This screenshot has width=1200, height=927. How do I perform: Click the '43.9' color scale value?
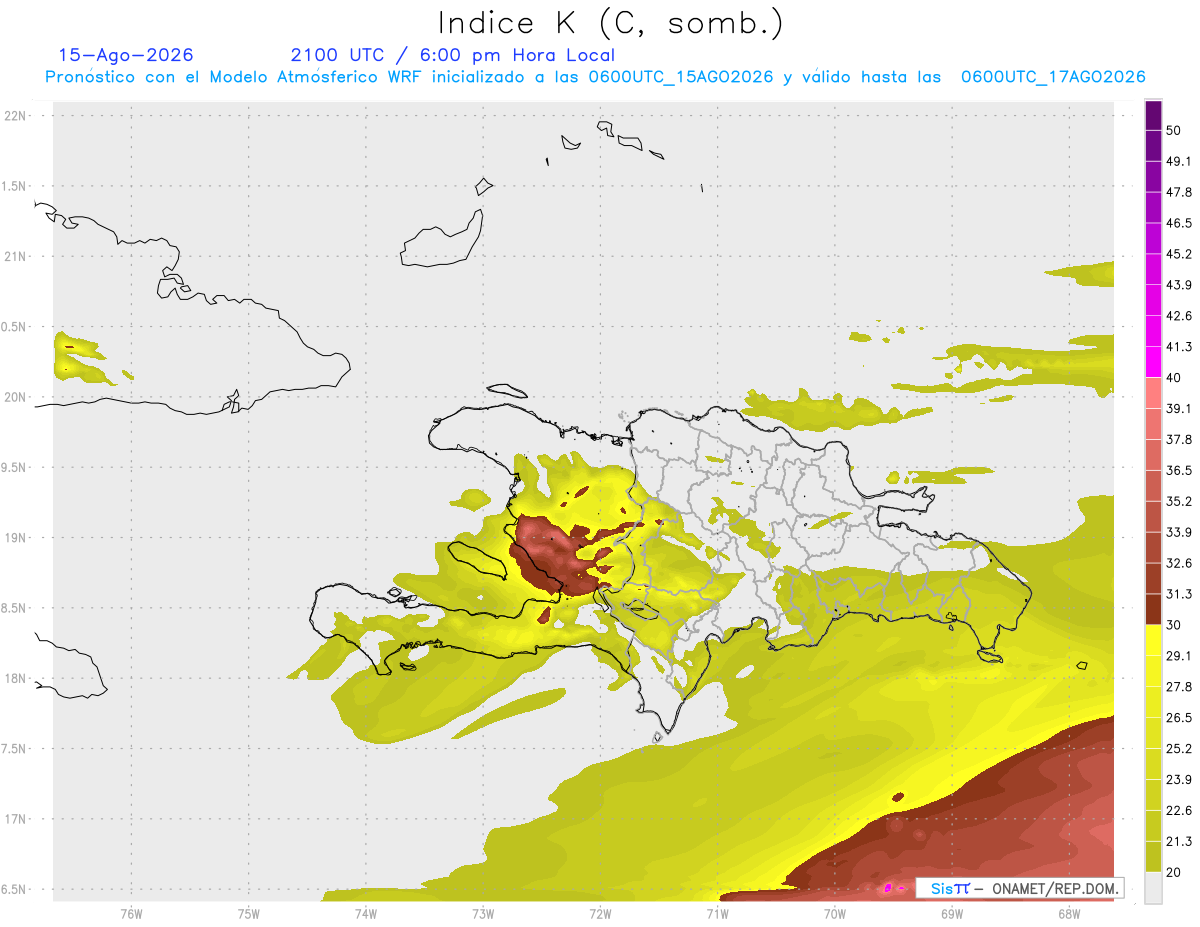(x=1179, y=285)
